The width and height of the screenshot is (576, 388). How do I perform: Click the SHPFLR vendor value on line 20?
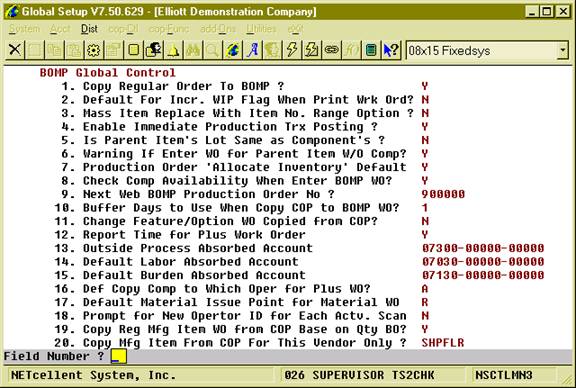[x=443, y=342]
